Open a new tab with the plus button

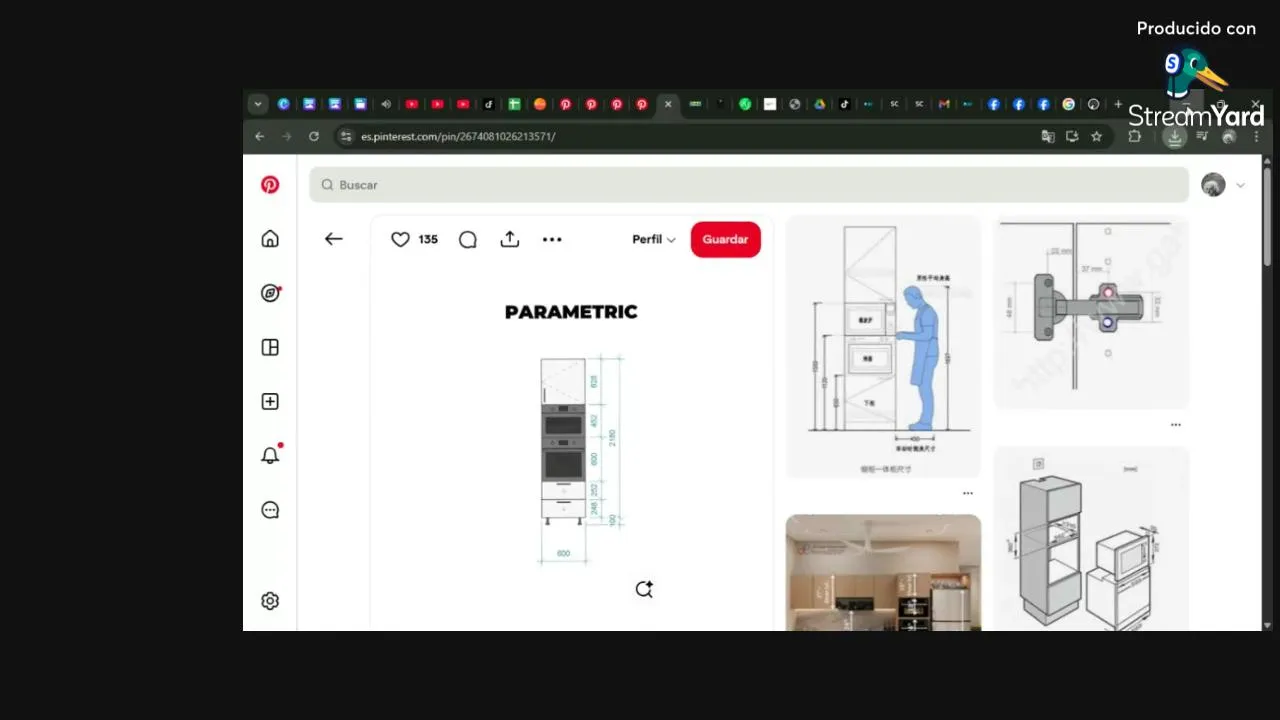(x=1118, y=104)
